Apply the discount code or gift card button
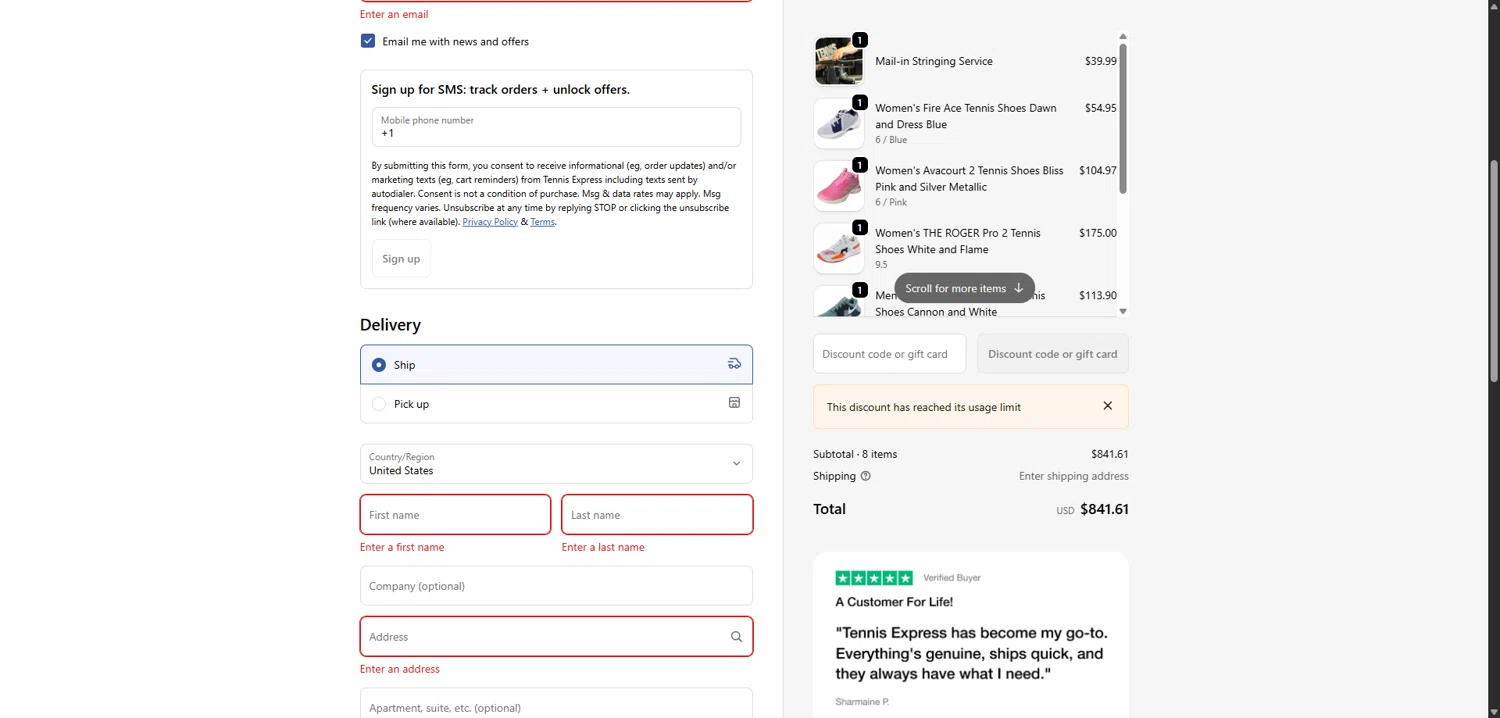The height and width of the screenshot is (718, 1500). 1052,354
